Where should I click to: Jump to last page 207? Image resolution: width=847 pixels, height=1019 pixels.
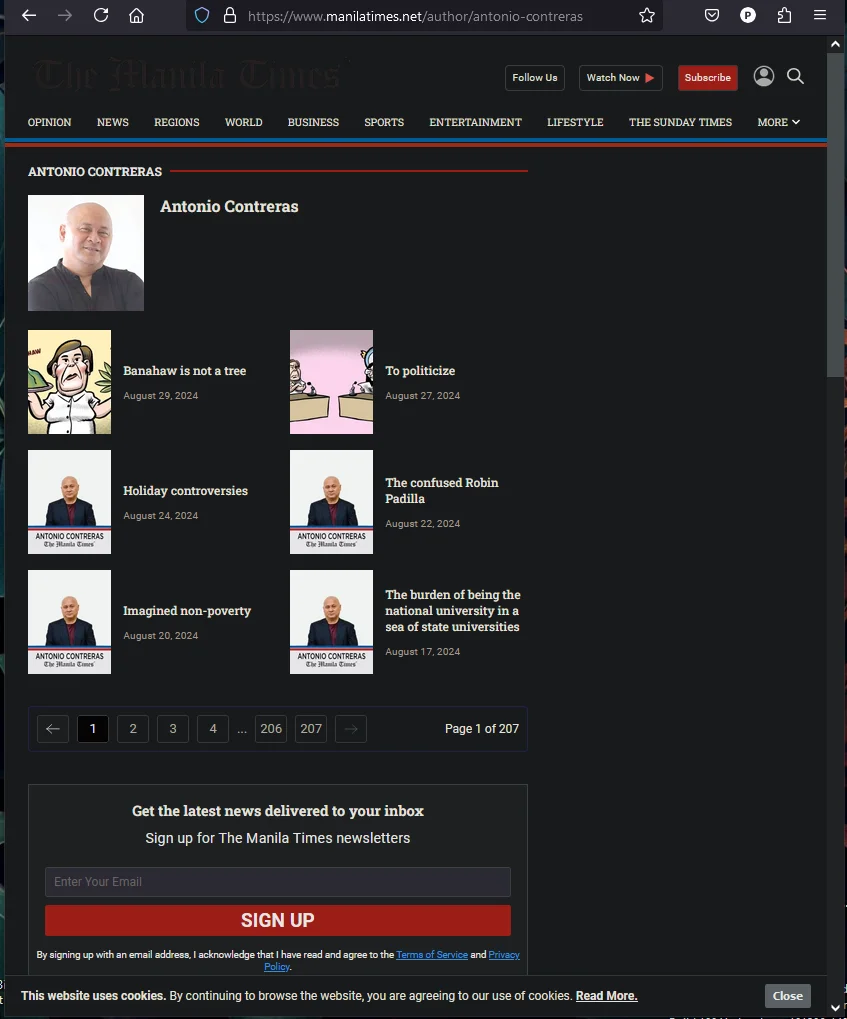pos(311,729)
